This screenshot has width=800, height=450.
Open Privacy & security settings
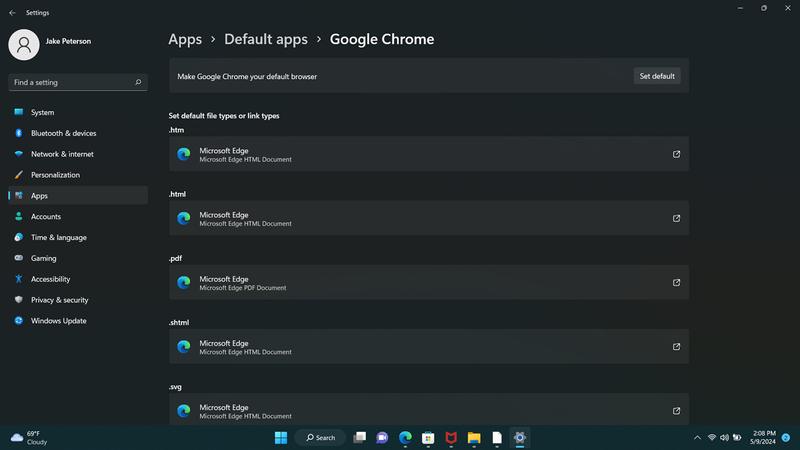pos(78,300)
